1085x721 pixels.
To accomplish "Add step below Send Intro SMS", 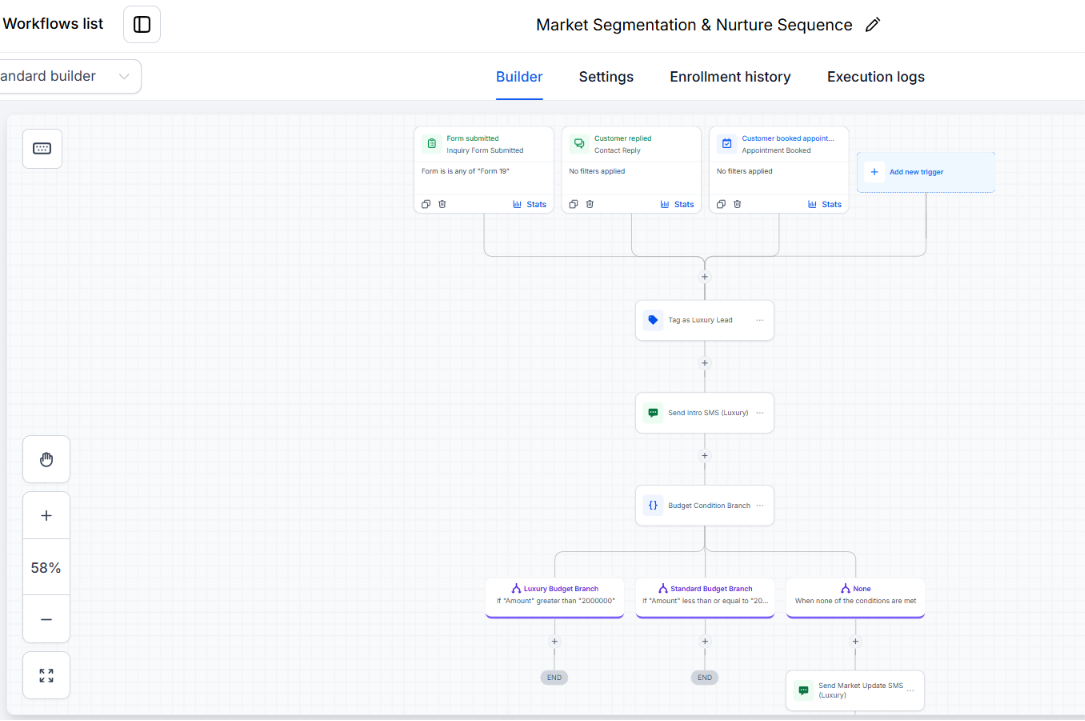I will 704,456.
